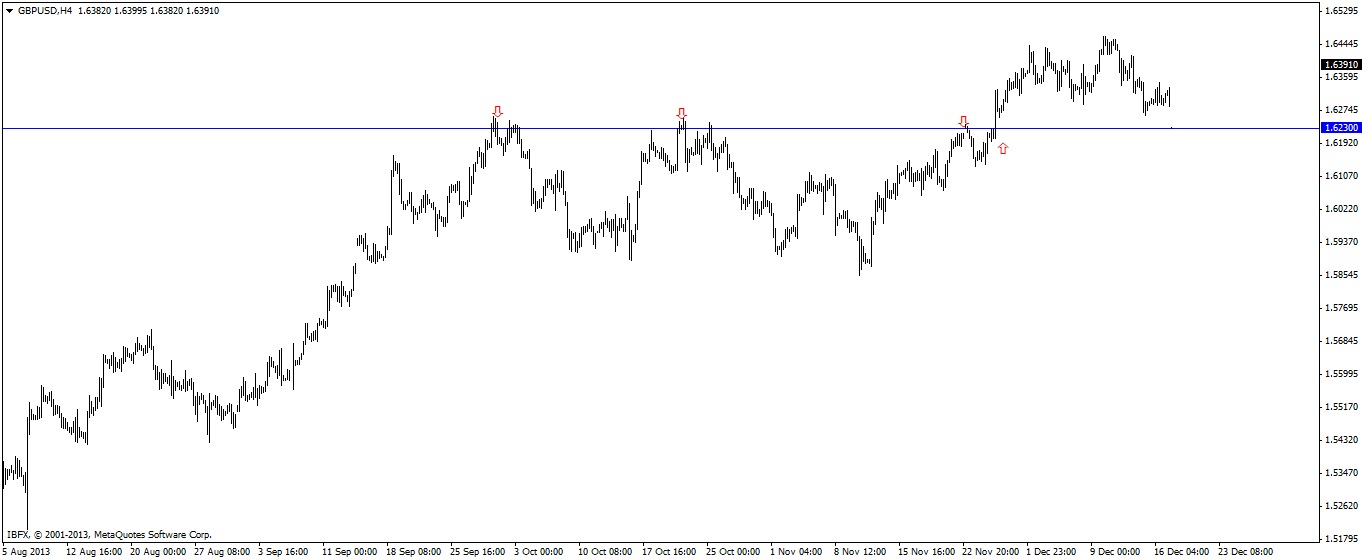Click the 18 Sep 08:00 time label
The height and width of the screenshot is (560, 1362).
coord(413,552)
